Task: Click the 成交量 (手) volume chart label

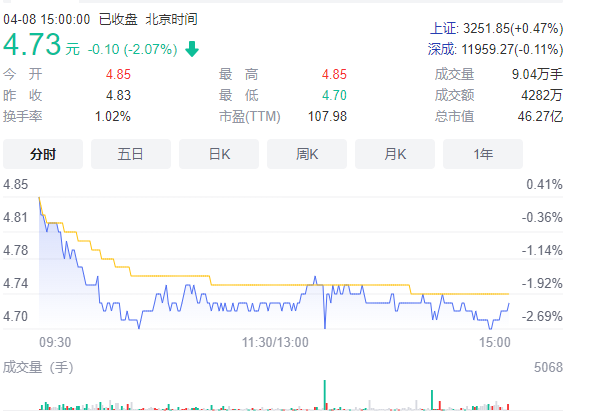Action: pos(38,367)
